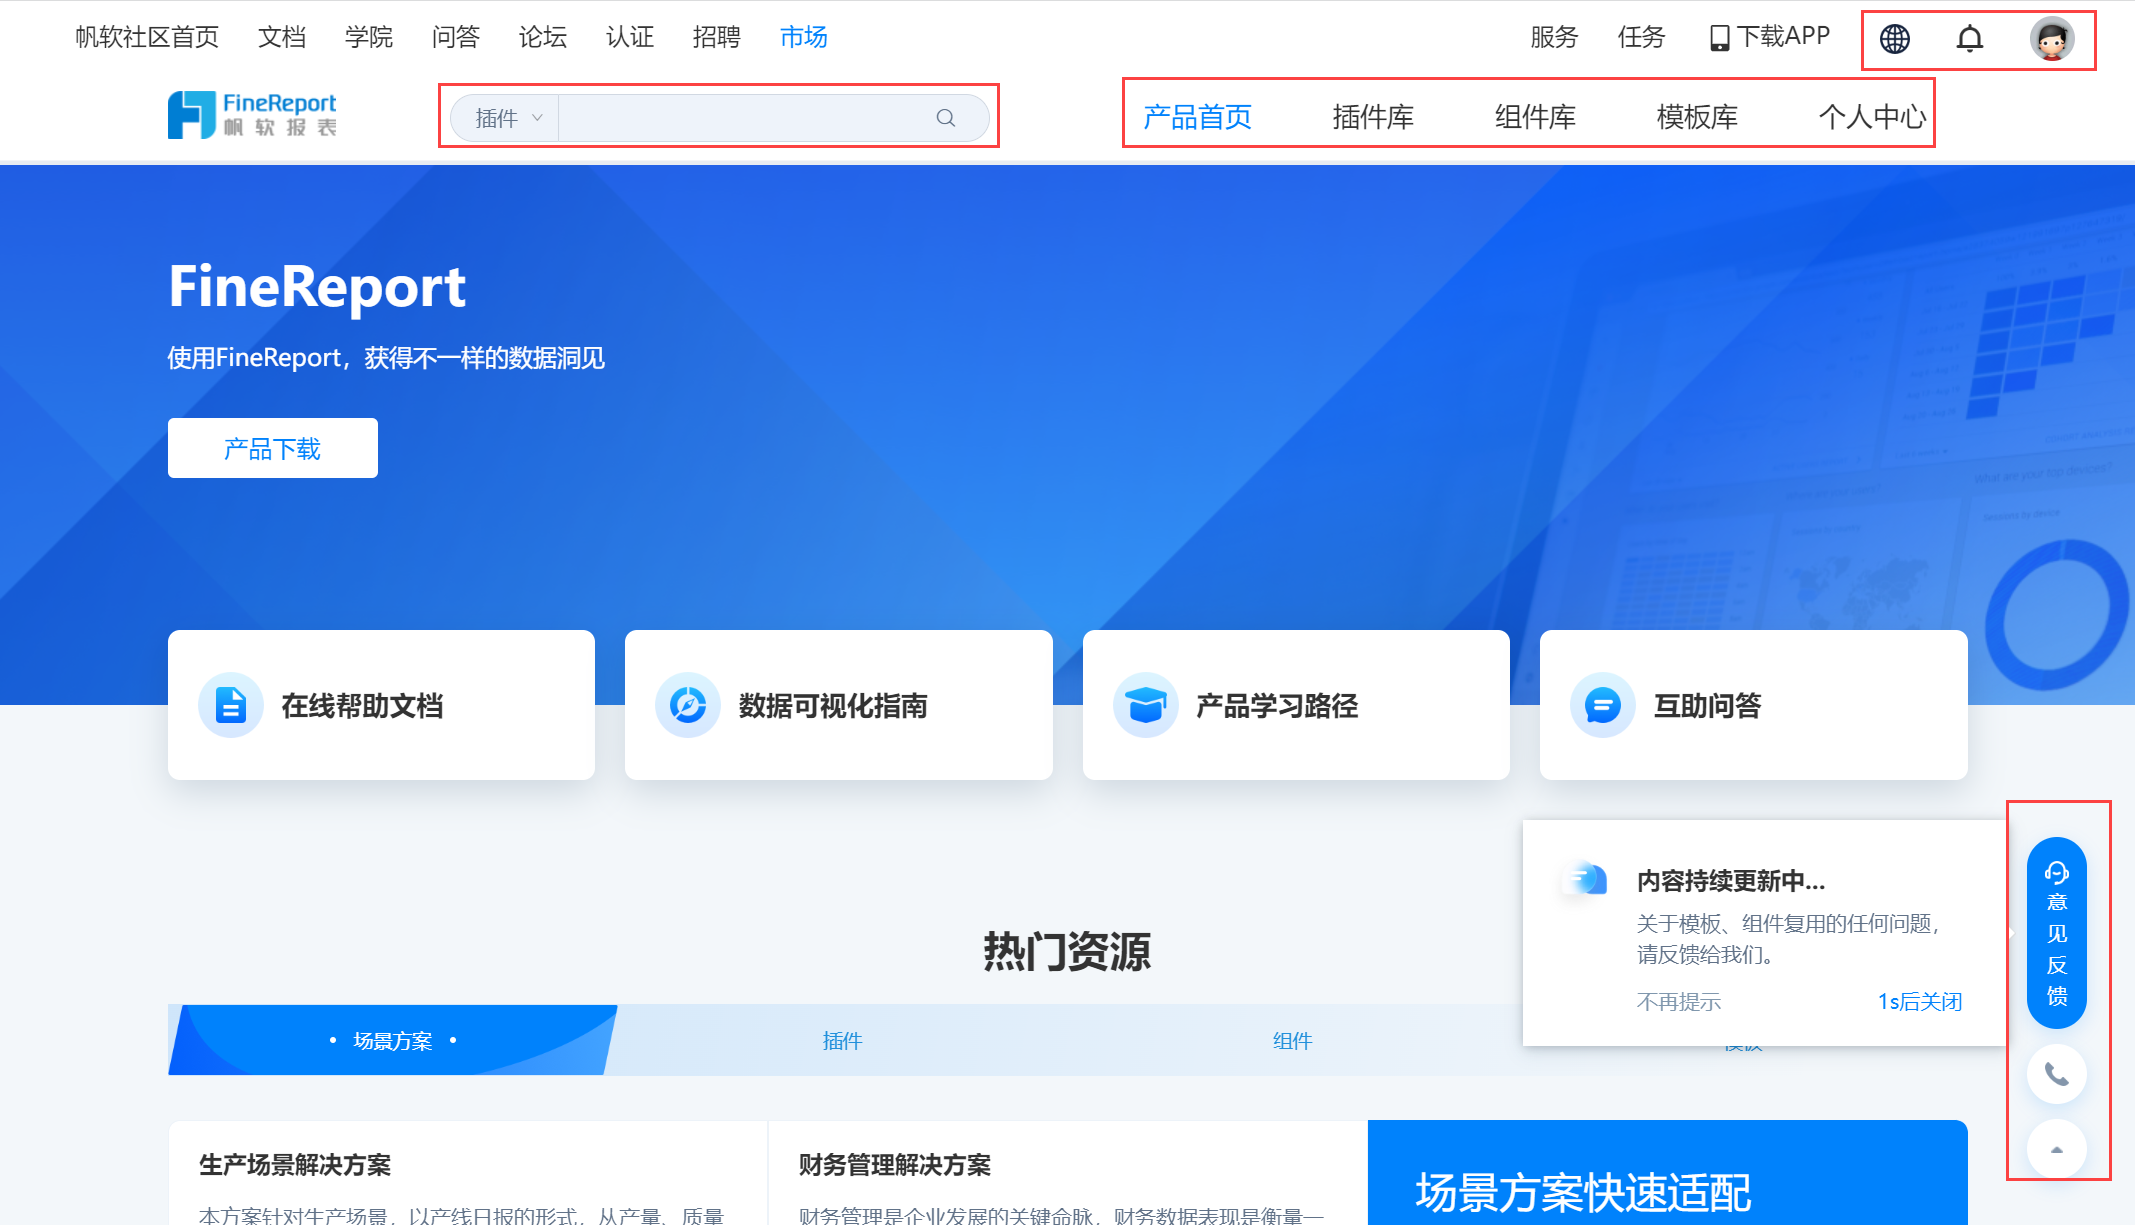Click 不再提示 in the popup
Viewport: 2135px width, 1225px height.
tap(1678, 1001)
